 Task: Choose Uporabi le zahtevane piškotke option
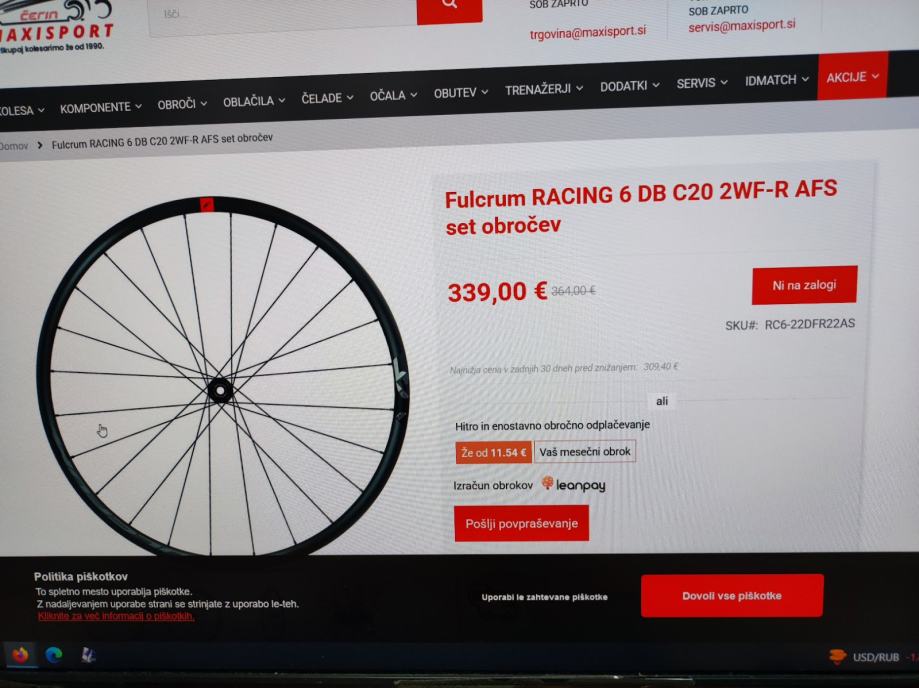(544, 597)
